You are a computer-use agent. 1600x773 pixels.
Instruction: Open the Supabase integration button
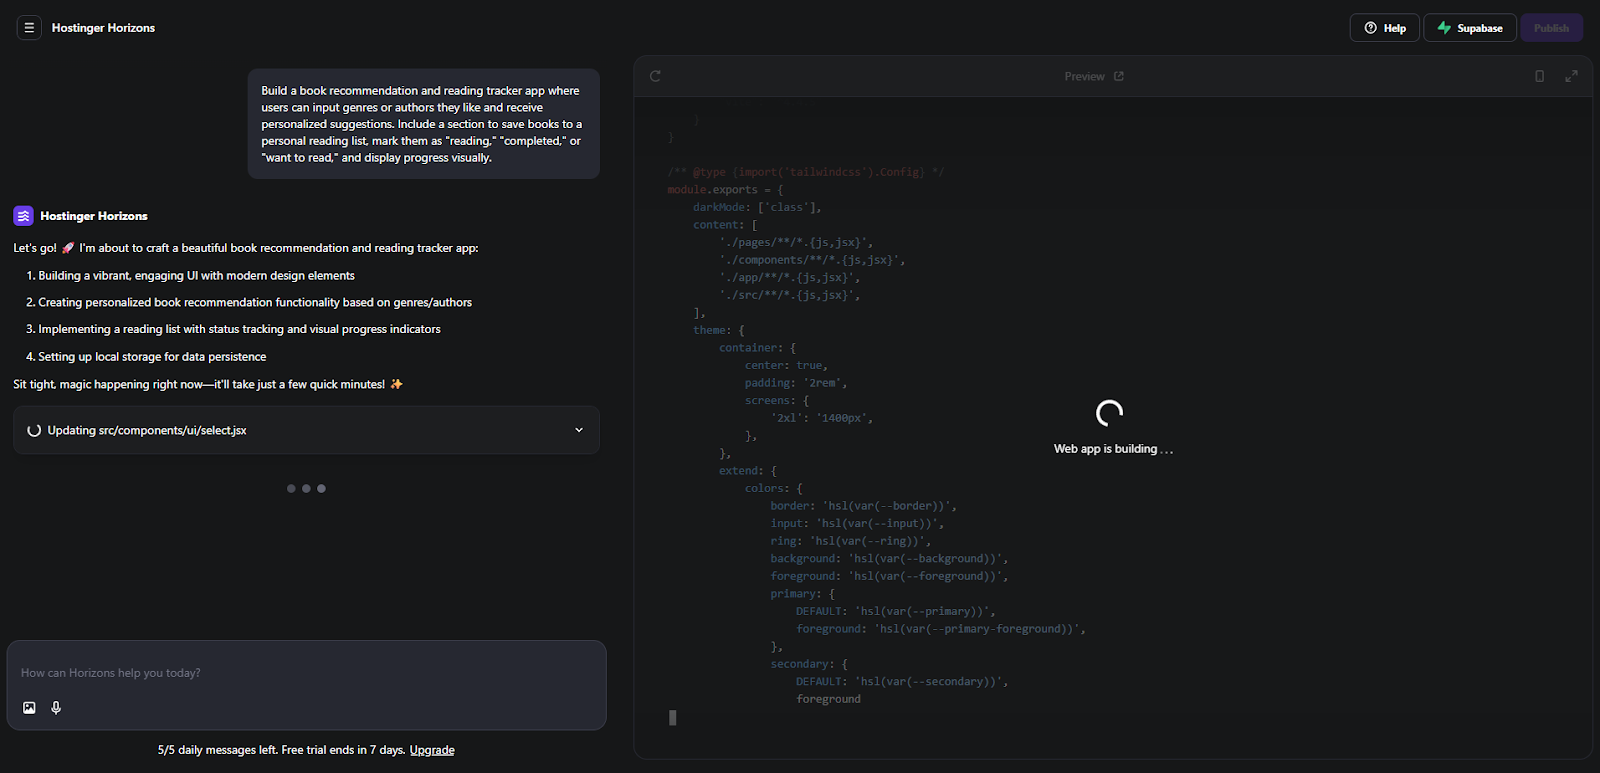pos(1470,28)
